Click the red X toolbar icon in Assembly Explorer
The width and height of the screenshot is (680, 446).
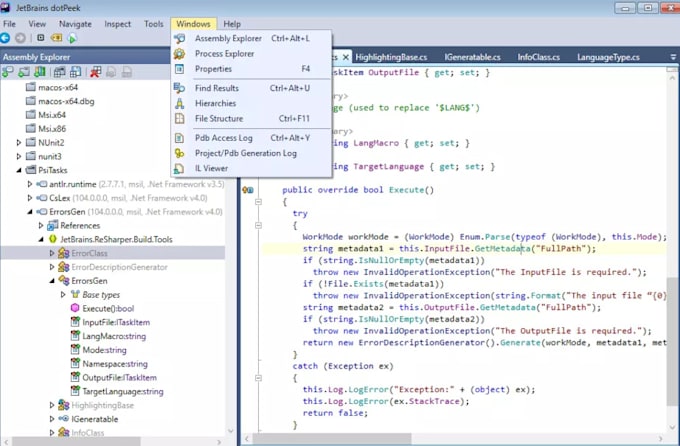coord(95,72)
